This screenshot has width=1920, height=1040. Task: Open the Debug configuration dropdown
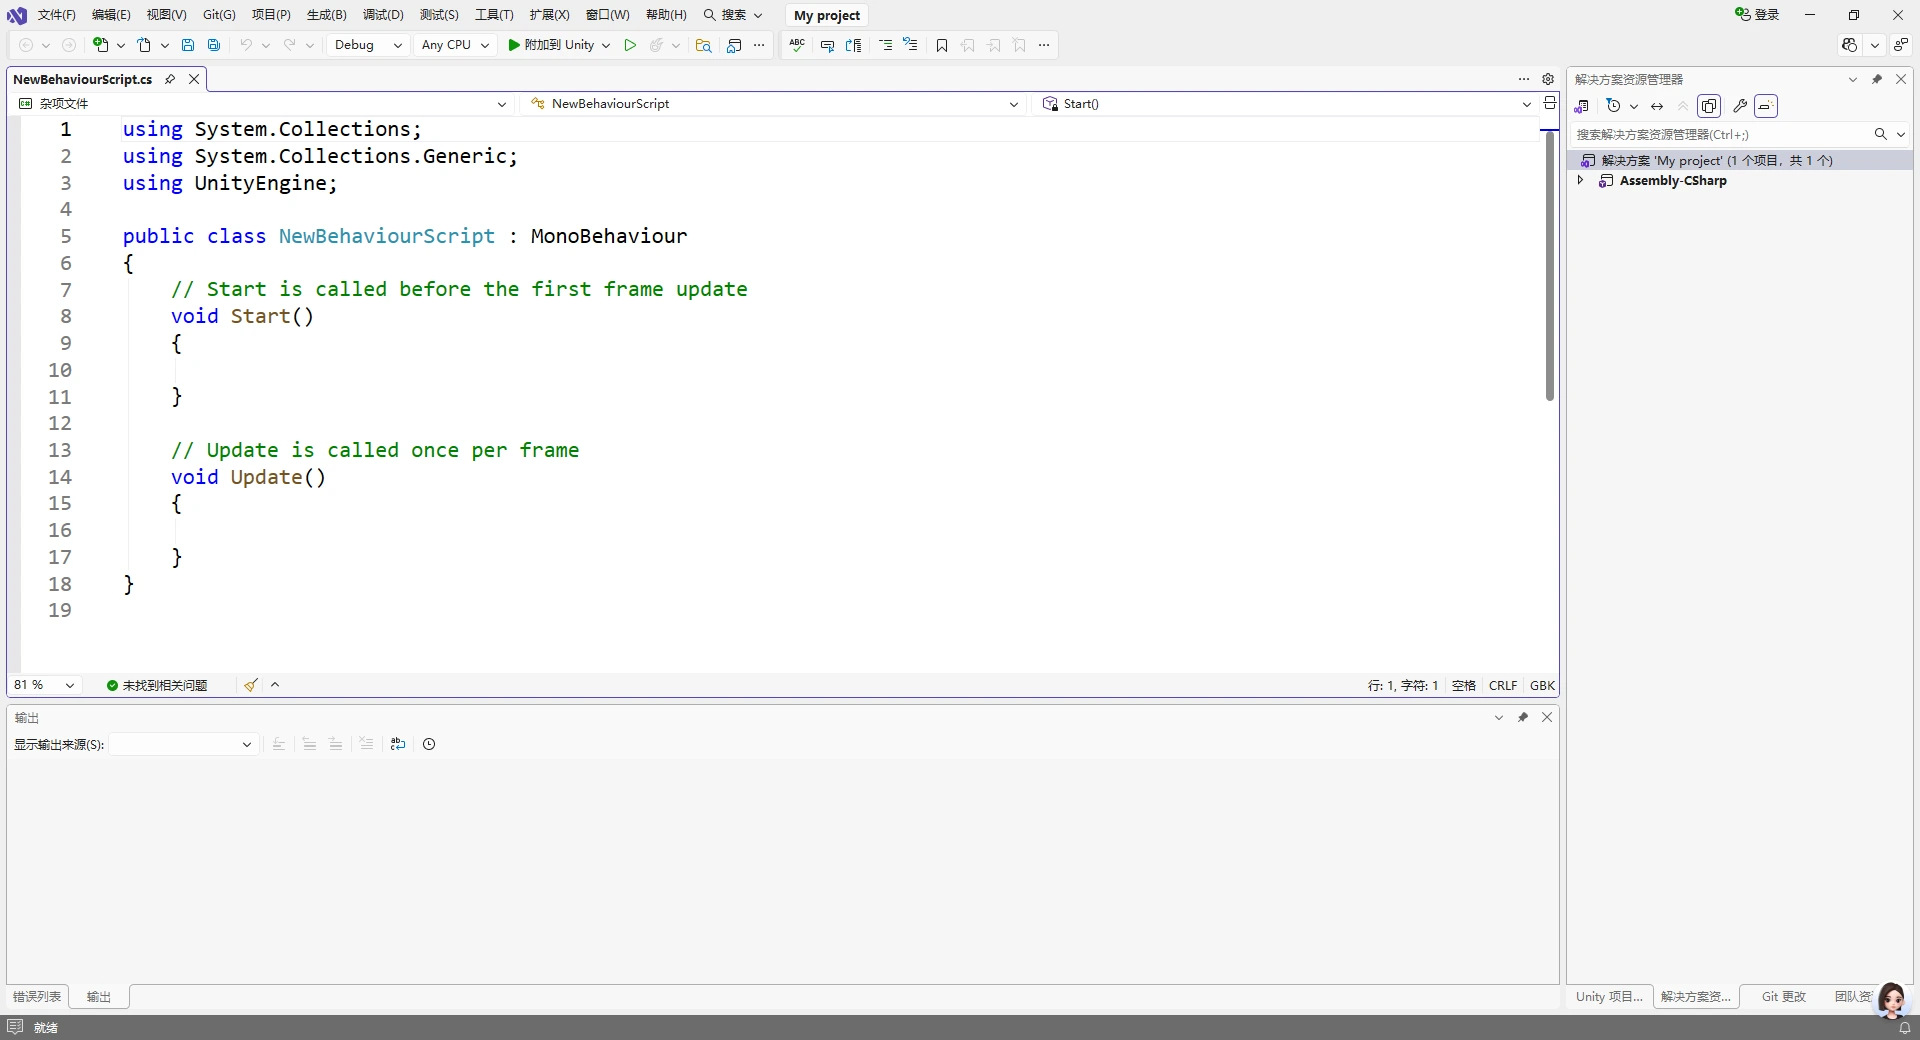coord(367,45)
